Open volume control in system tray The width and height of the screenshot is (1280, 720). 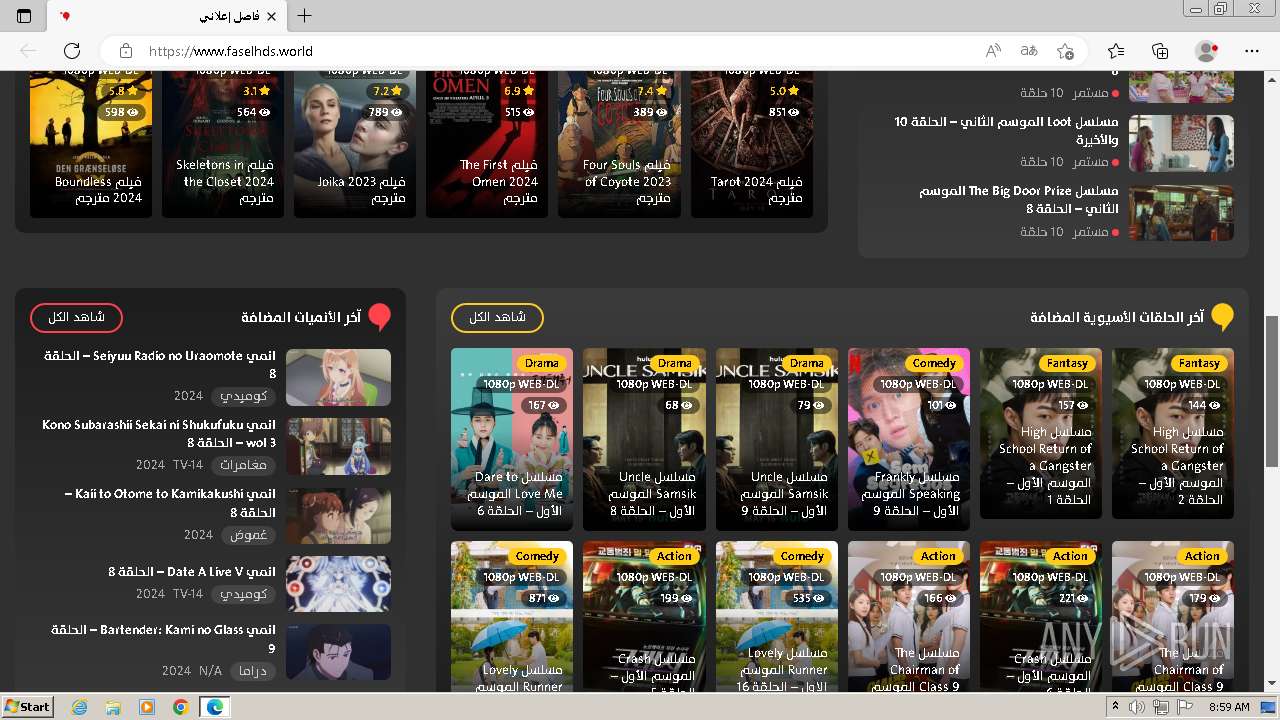point(1137,707)
